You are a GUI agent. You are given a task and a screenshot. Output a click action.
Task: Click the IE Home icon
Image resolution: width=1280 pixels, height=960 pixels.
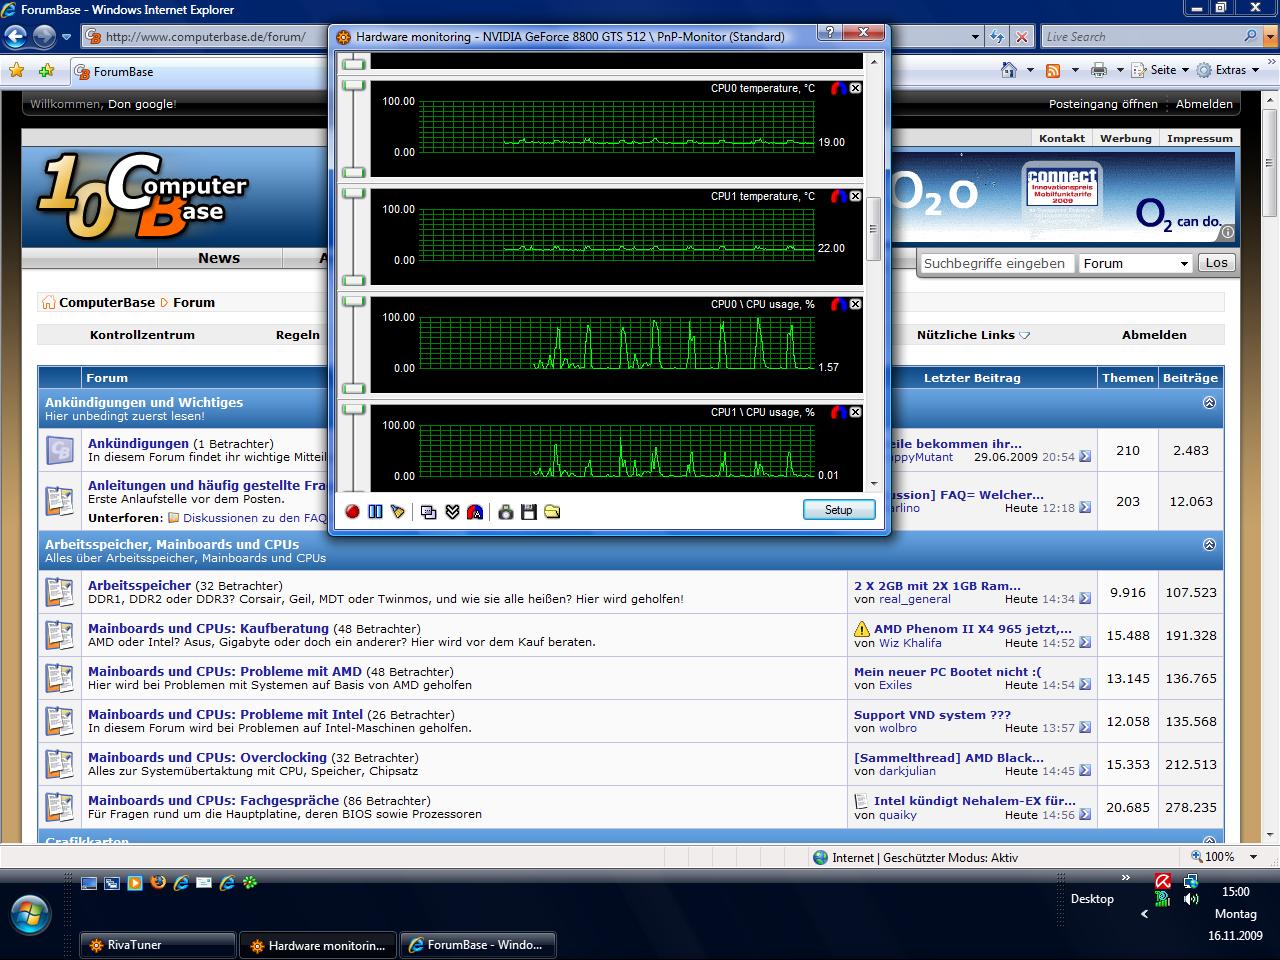[1010, 70]
